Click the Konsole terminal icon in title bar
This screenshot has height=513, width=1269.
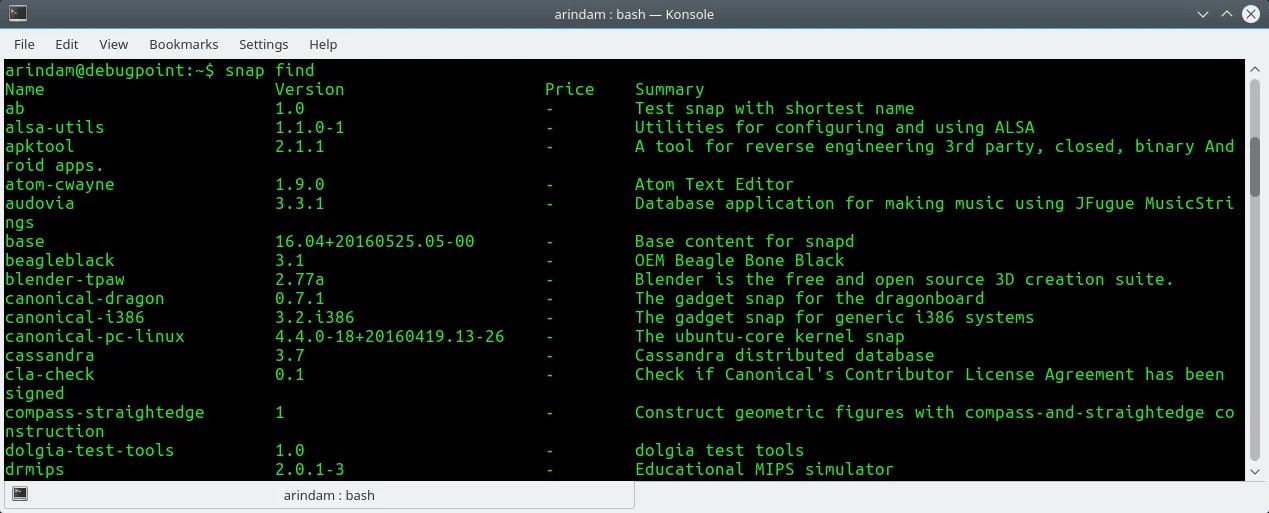(17, 14)
